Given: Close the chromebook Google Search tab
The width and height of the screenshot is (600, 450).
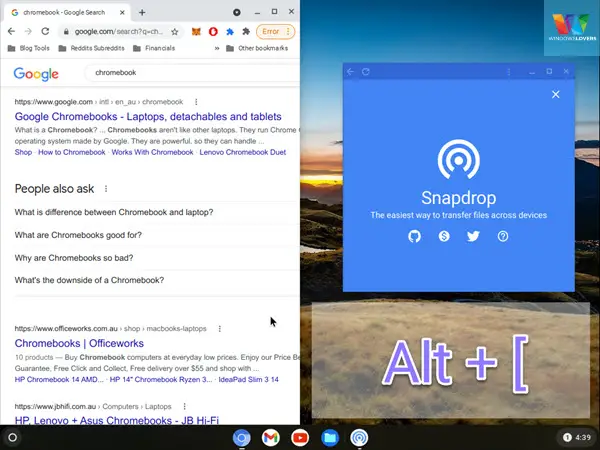Looking at the screenshot, I should tap(122, 13).
